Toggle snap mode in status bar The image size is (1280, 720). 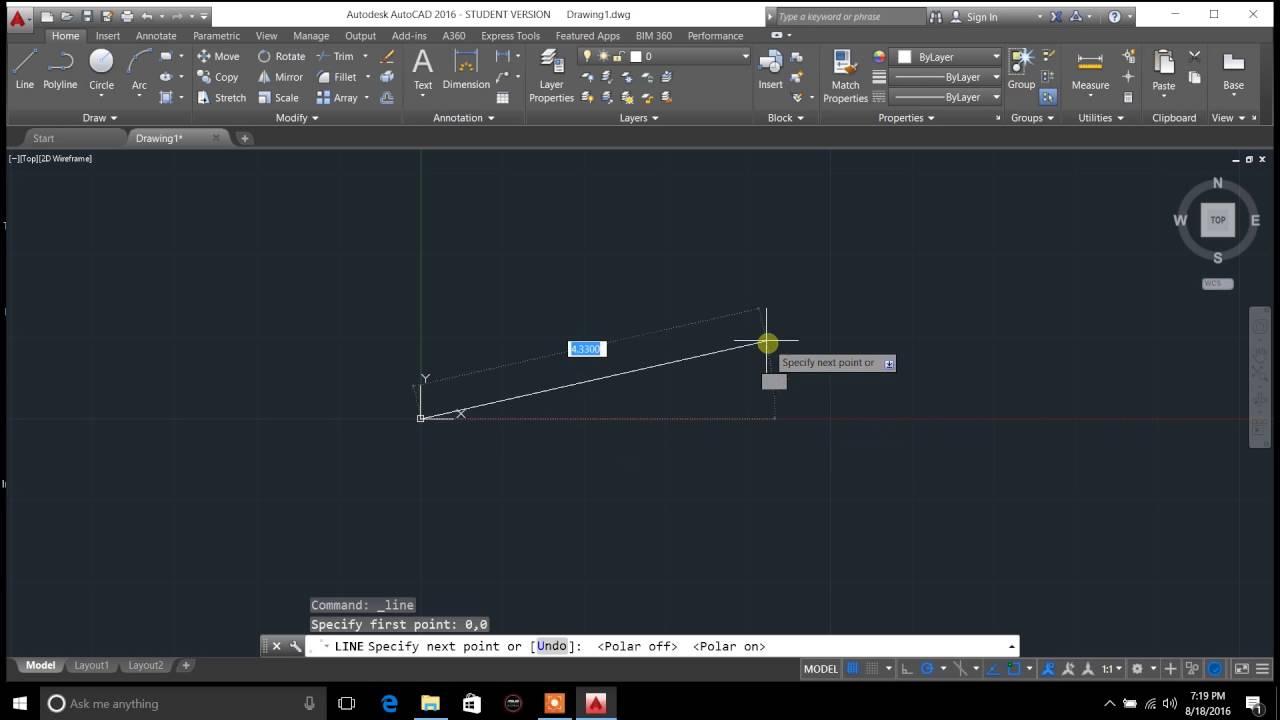872,669
